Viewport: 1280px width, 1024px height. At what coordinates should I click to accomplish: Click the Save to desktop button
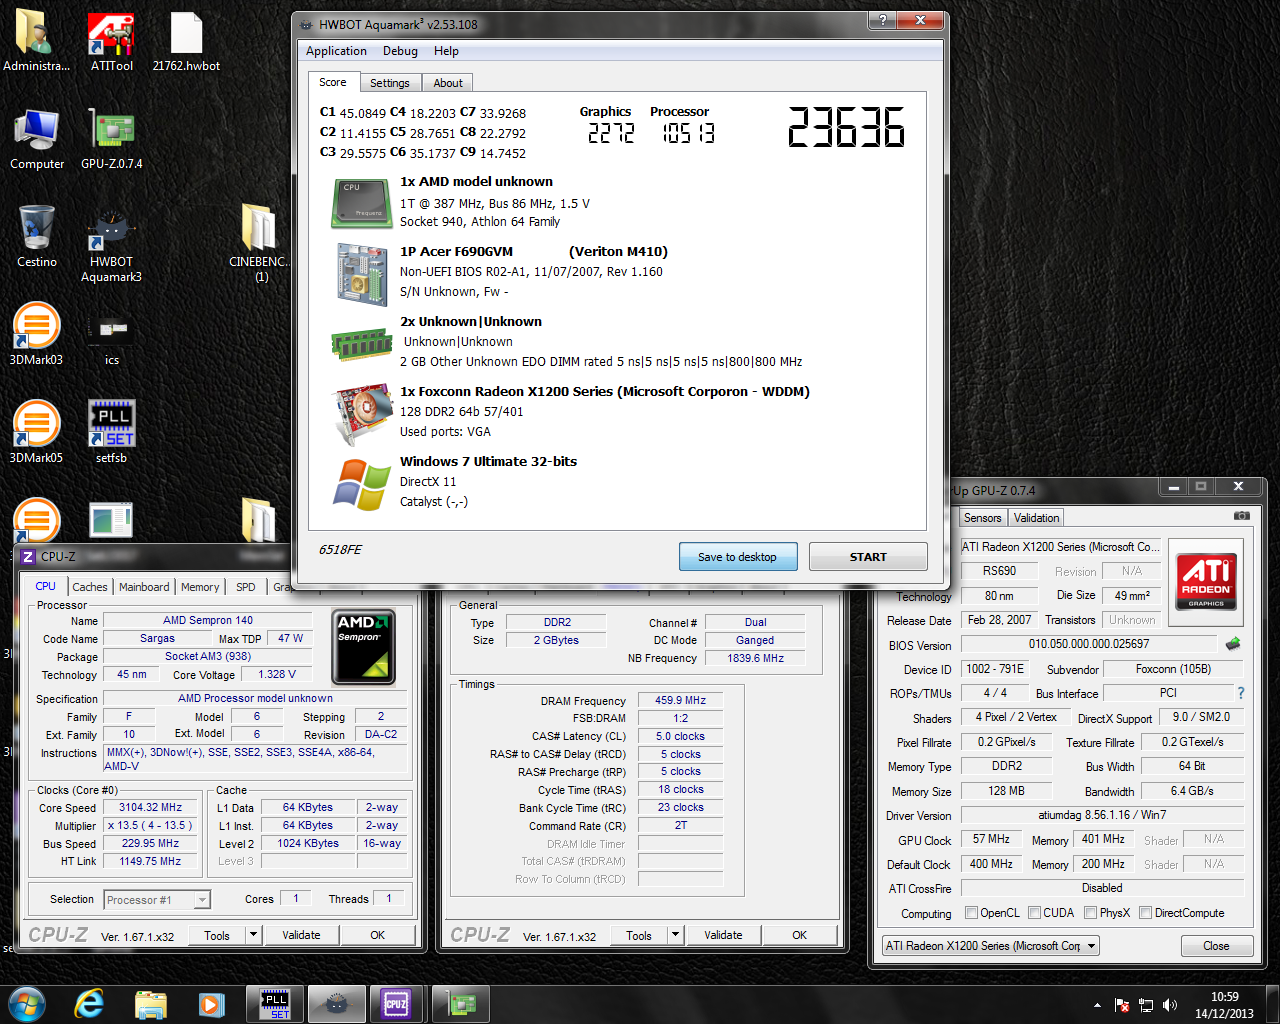tap(738, 557)
